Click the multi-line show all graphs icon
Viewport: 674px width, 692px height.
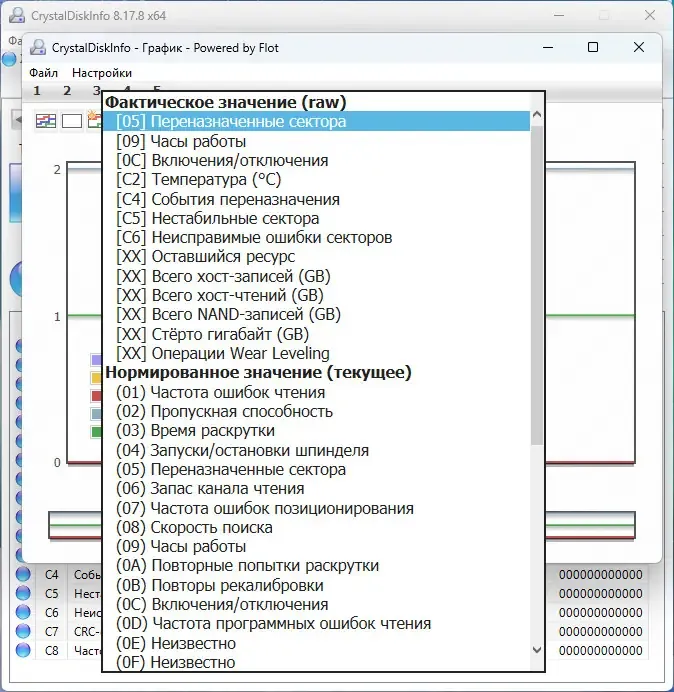coord(46,120)
